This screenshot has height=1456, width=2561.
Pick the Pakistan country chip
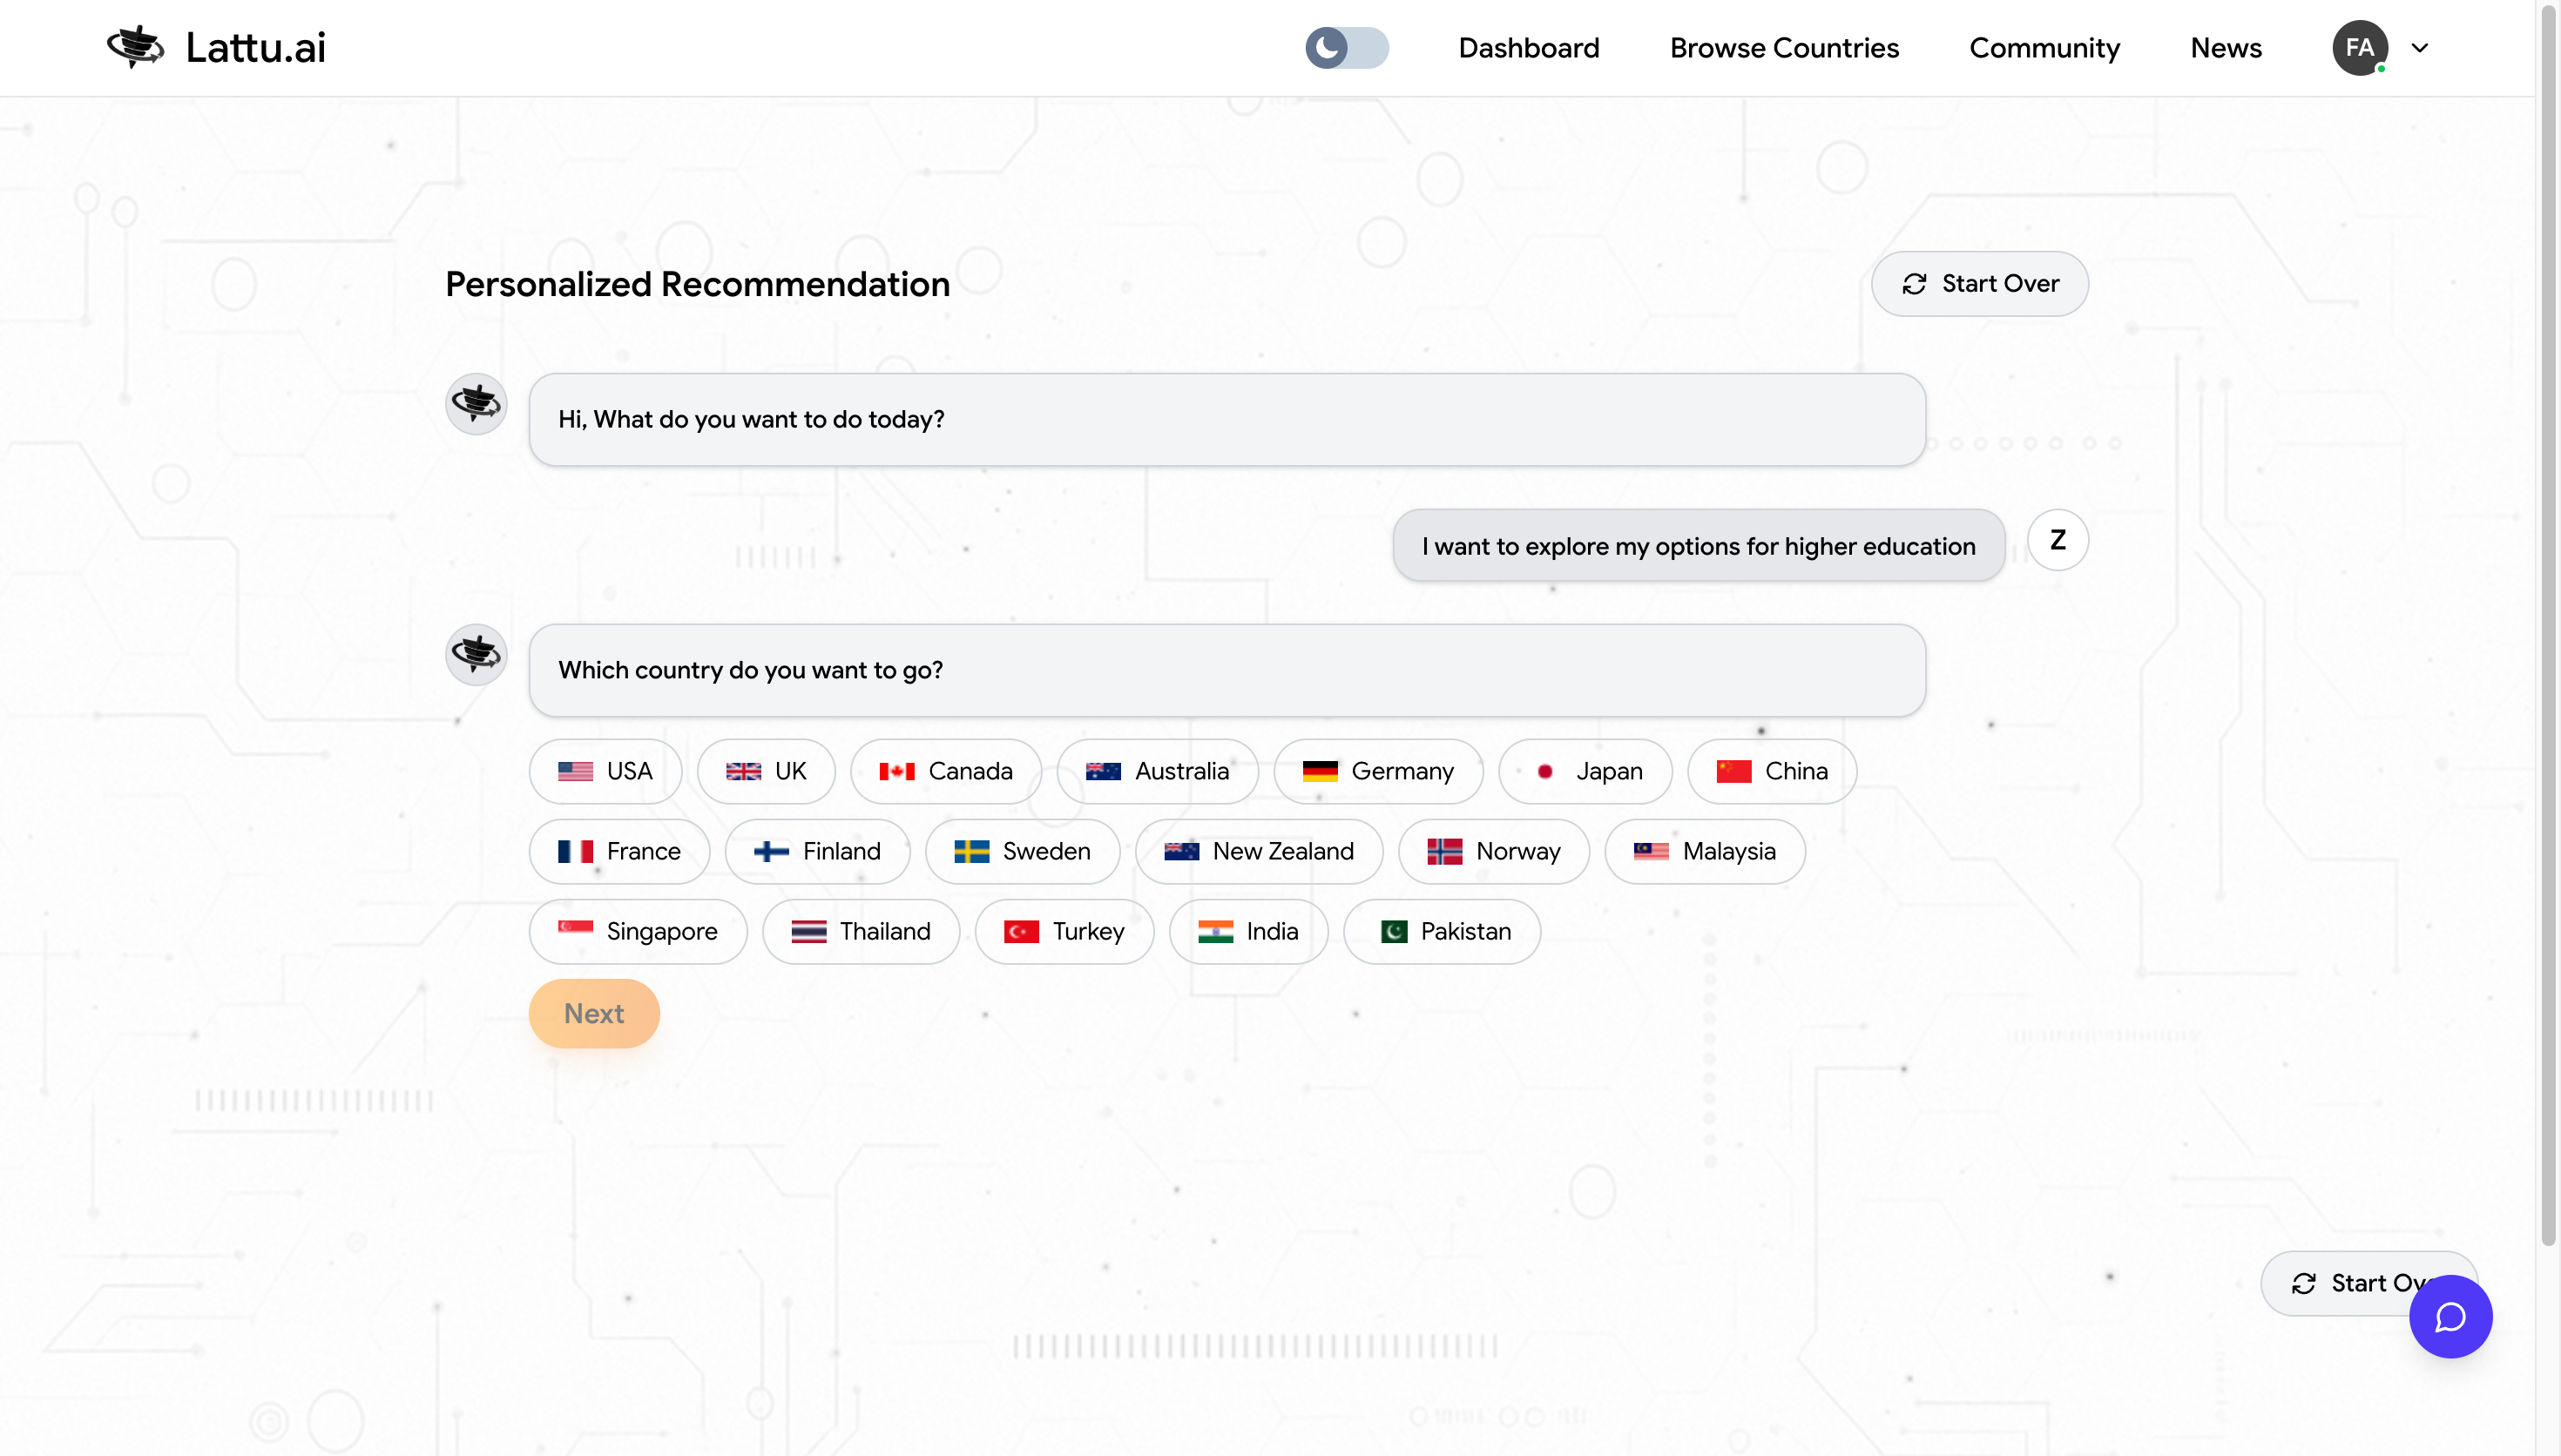point(1441,931)
